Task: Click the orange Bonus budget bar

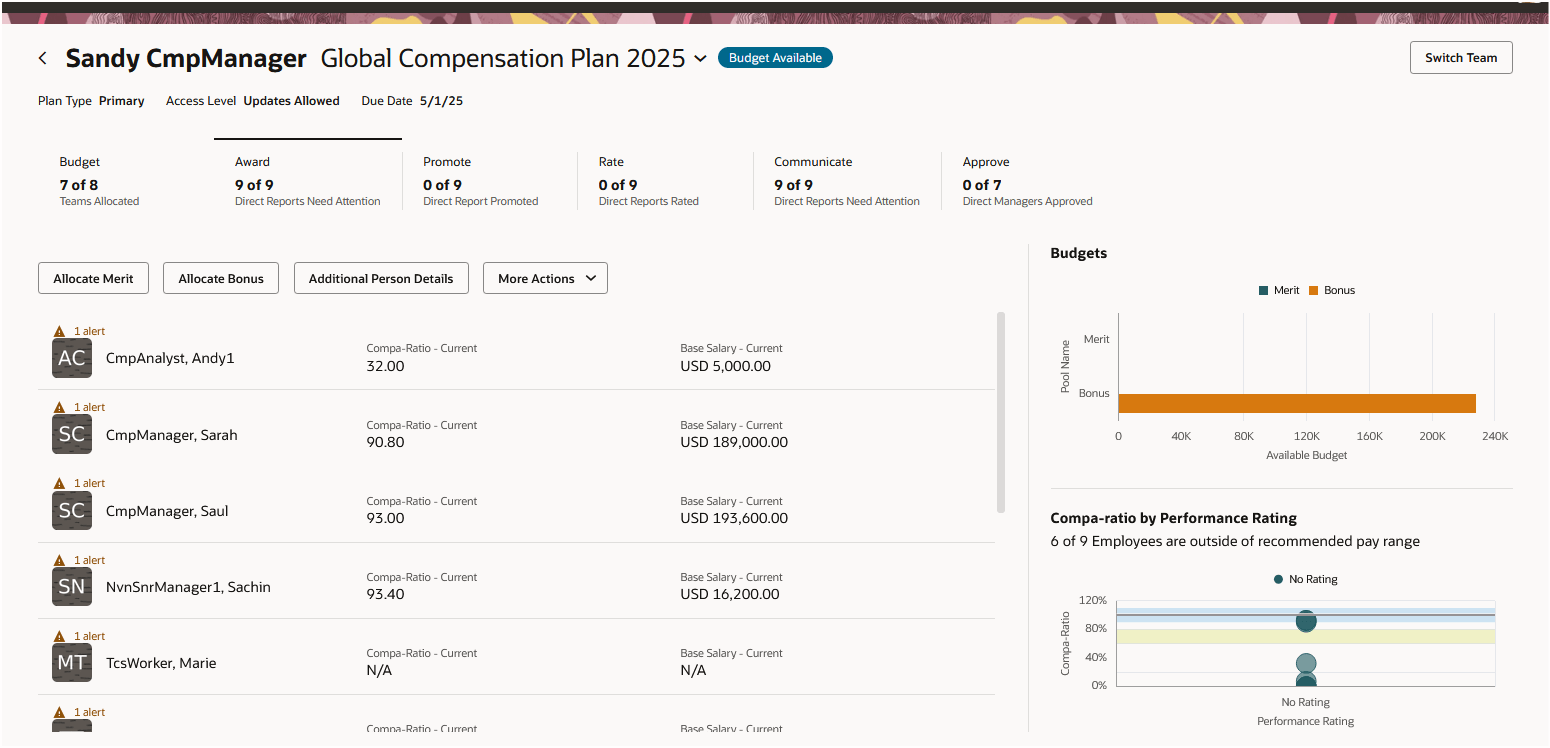Action: [x=1297, y=403]
